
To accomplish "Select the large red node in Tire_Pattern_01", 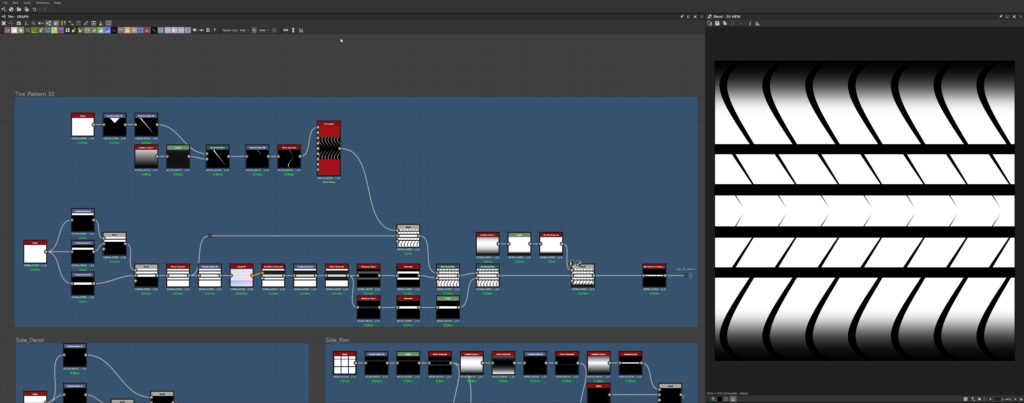I will point(329,148).
